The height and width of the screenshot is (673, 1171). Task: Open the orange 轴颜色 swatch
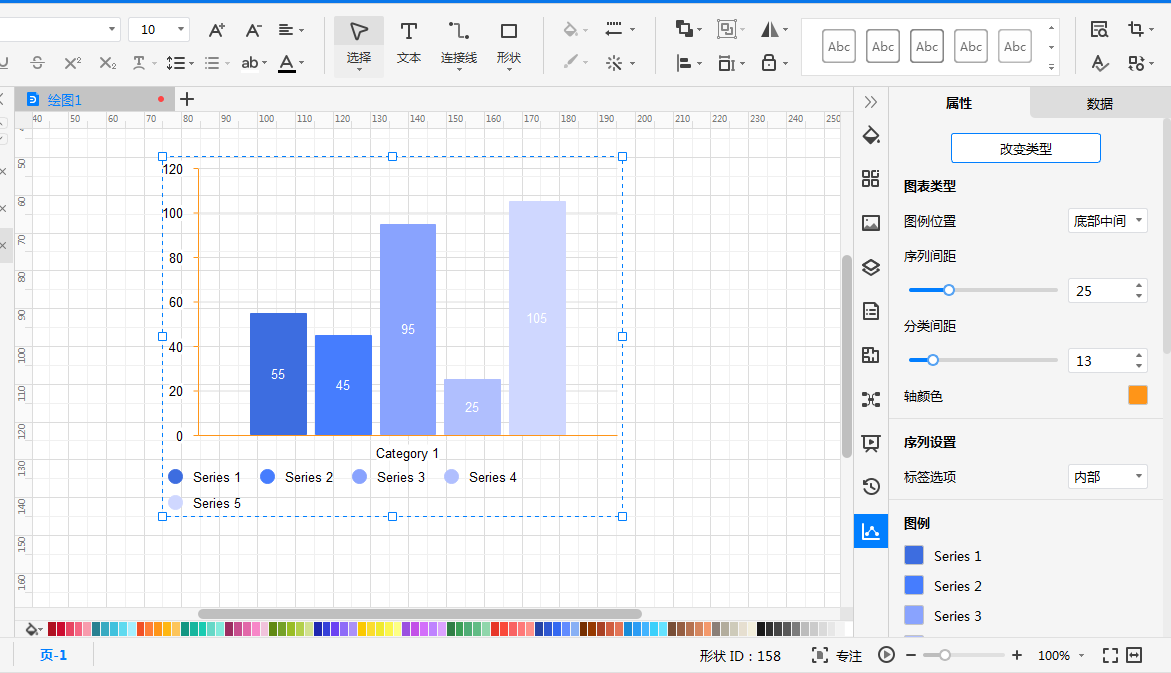click(1137, 395)
